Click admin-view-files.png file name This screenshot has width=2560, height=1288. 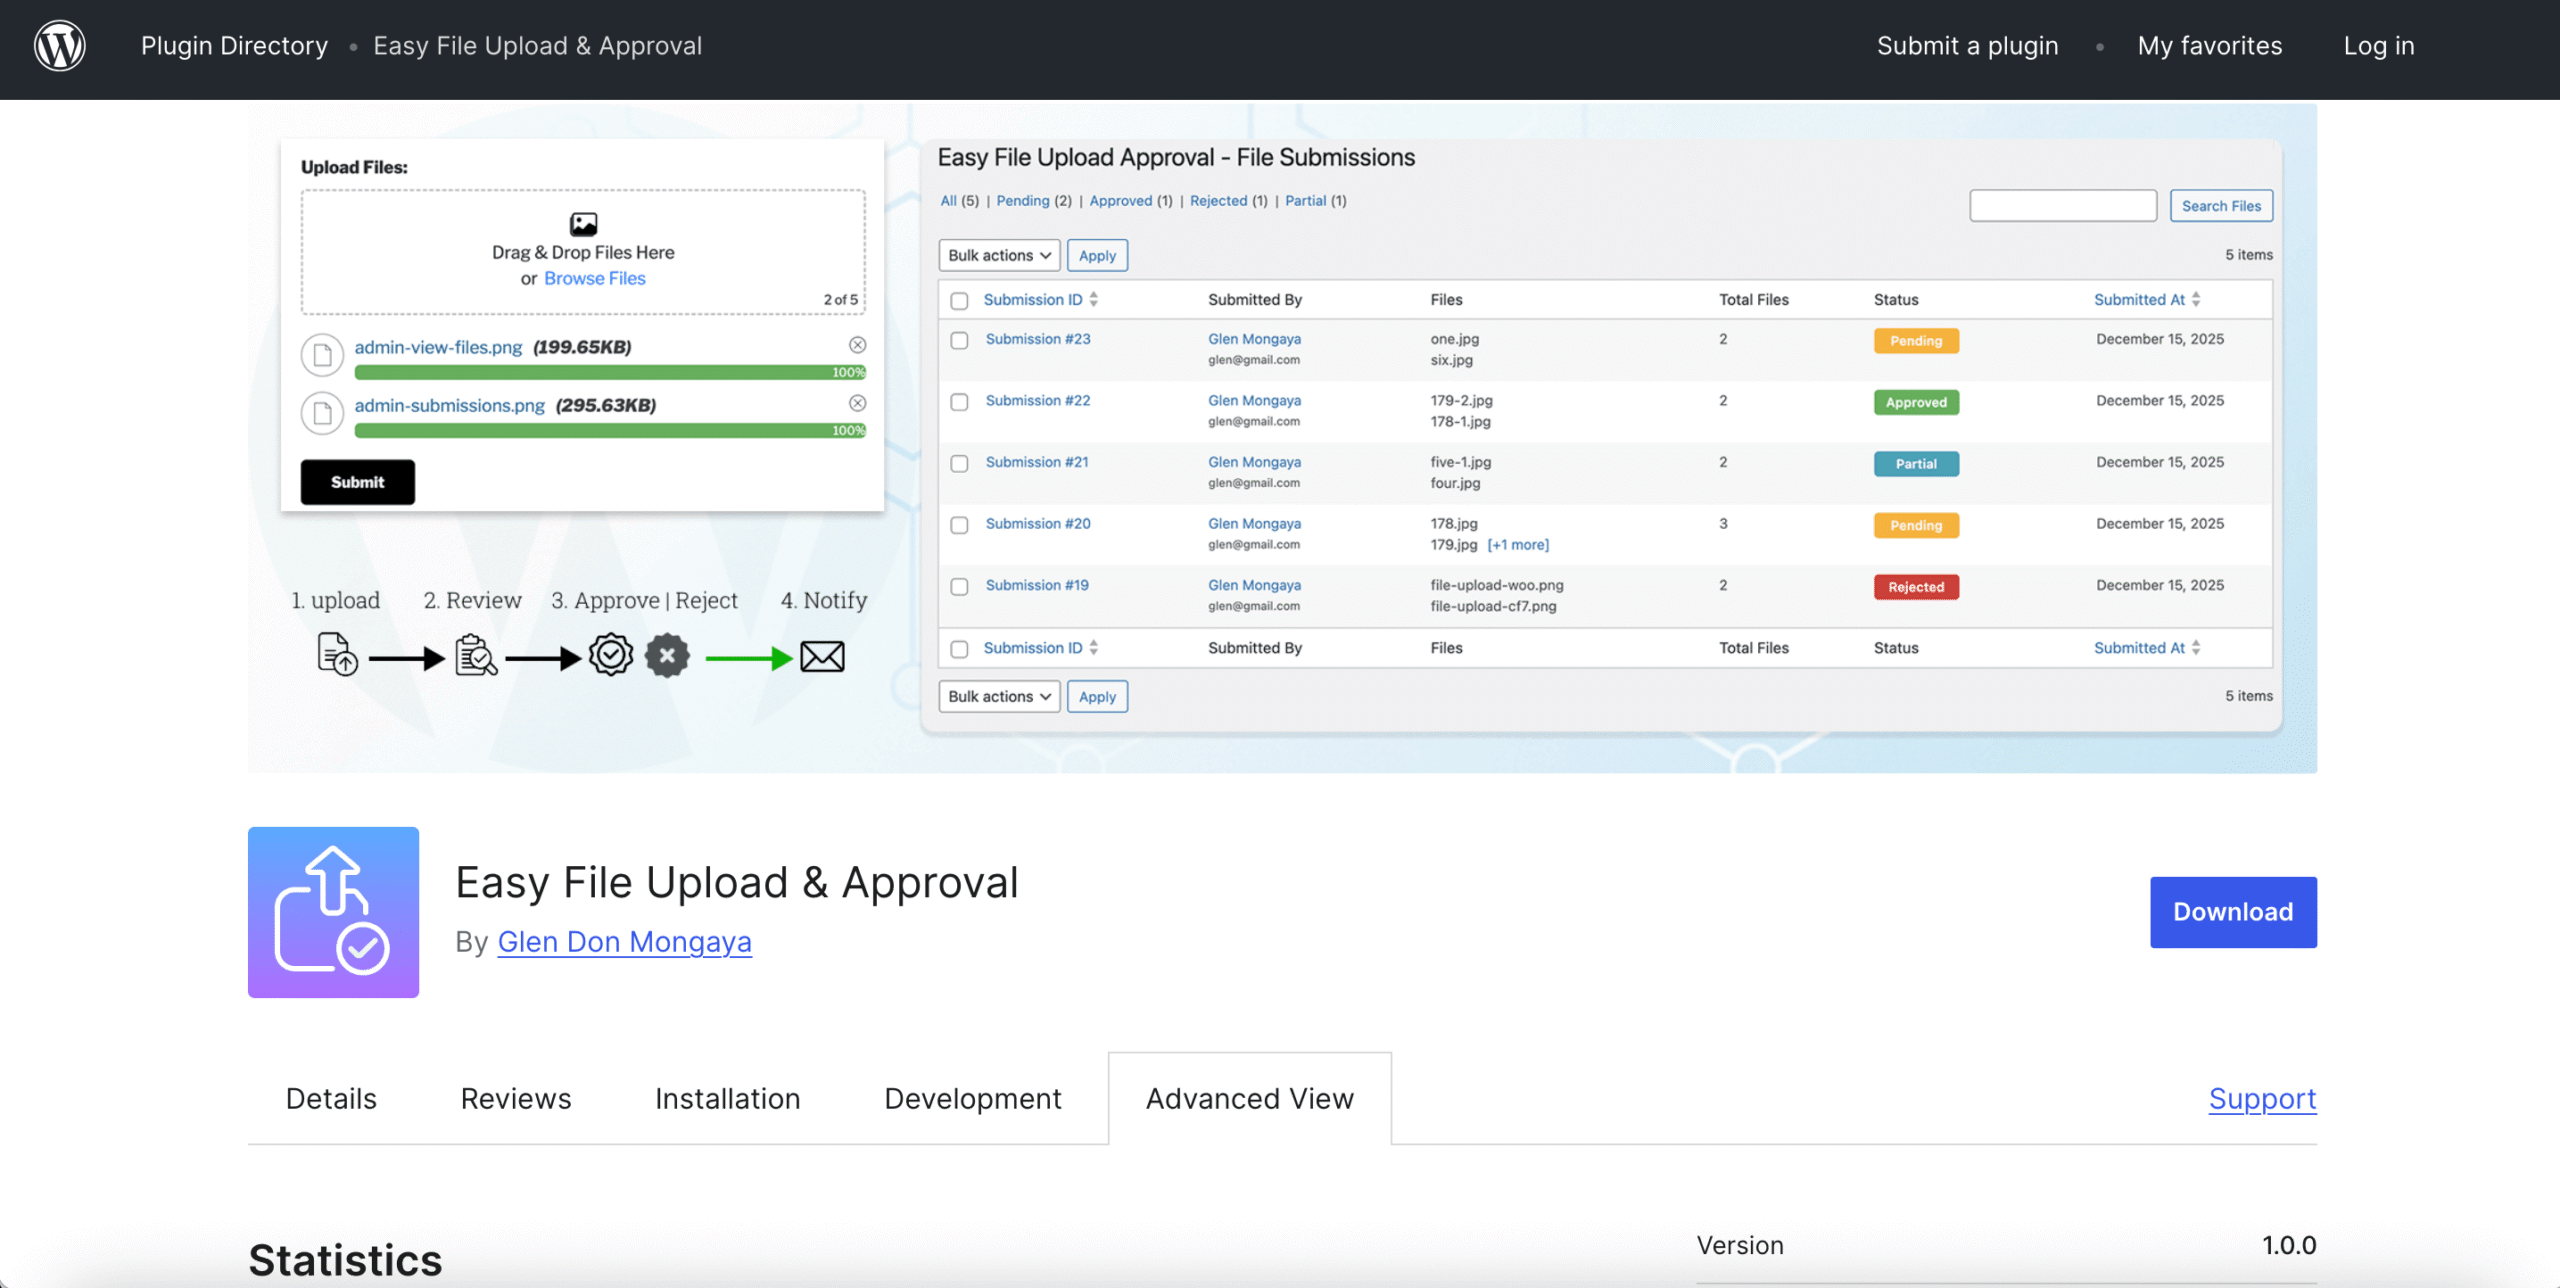[x=438, y=347]
